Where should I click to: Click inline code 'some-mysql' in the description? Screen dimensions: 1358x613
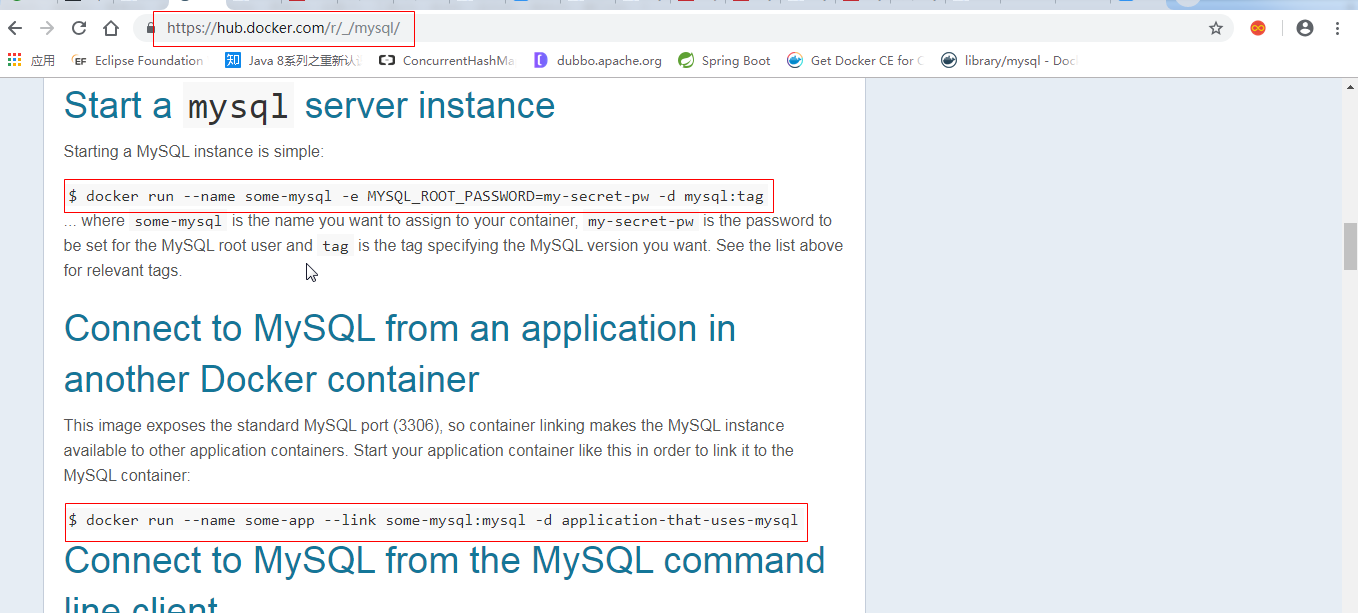[178, 221]
